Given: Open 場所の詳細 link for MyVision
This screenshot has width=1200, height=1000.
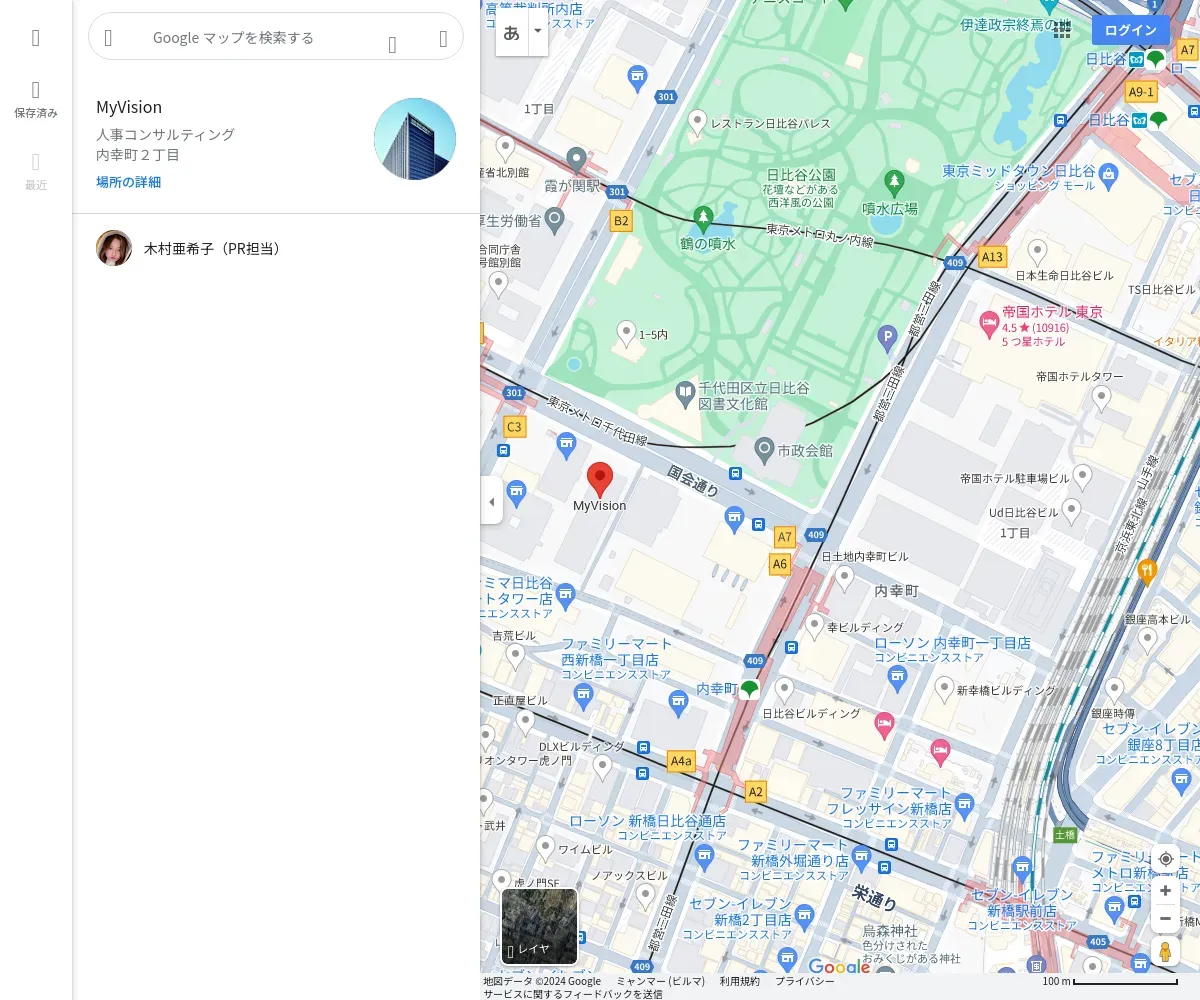Looking at the screenshot, I should [x=128, y=182].
